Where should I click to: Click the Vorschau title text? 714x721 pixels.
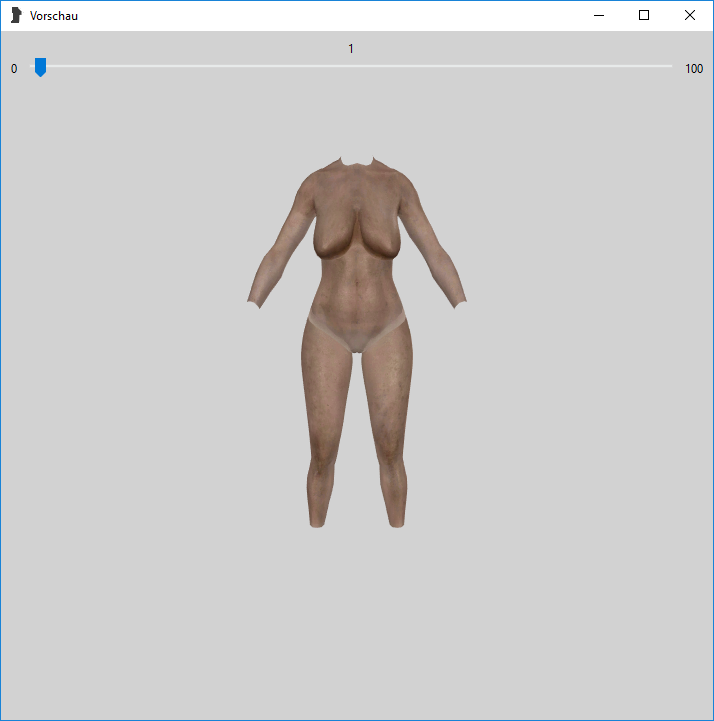54,16
